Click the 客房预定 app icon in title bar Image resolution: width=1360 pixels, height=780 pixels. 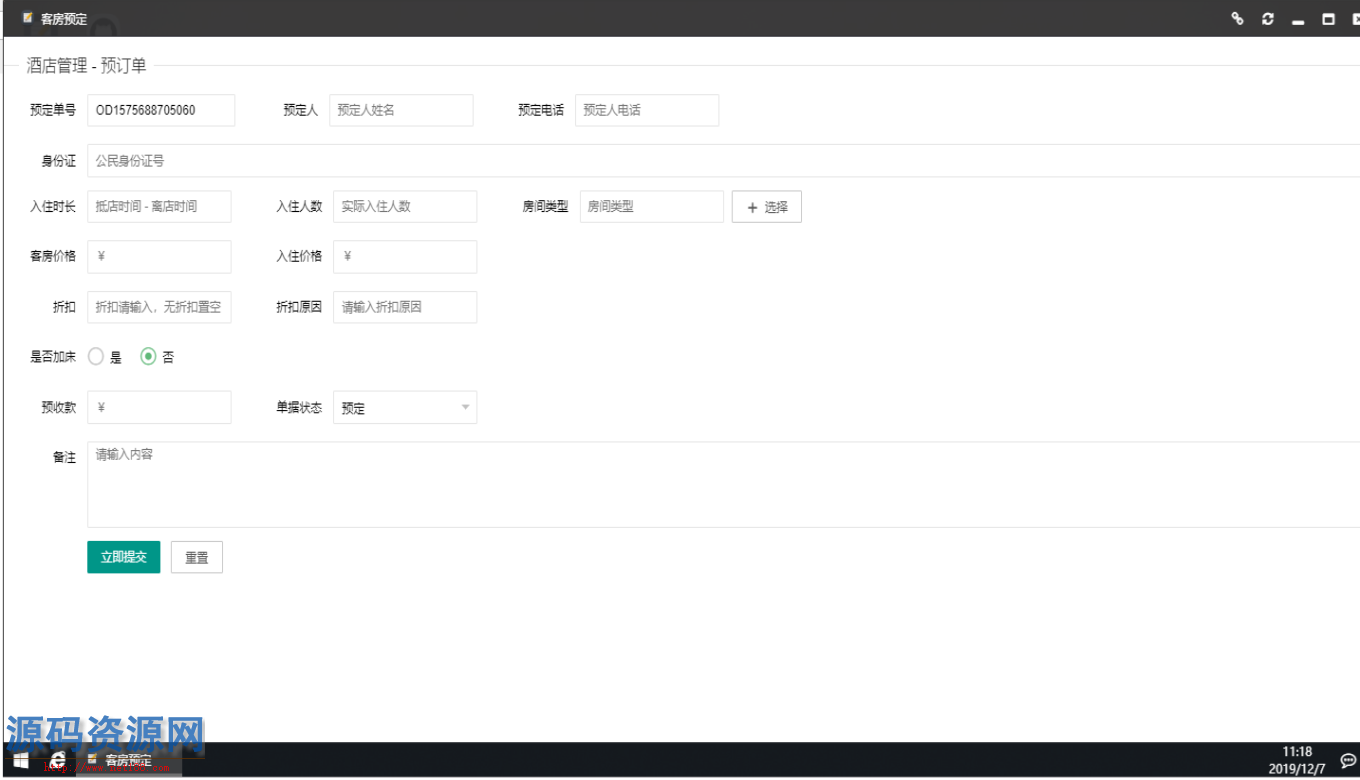28,18
